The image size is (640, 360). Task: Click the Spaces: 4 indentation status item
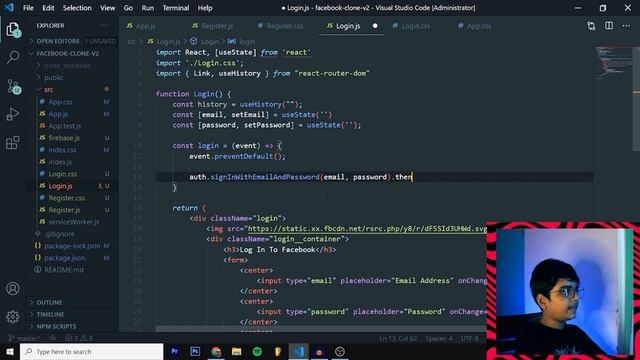coord(439,338)
